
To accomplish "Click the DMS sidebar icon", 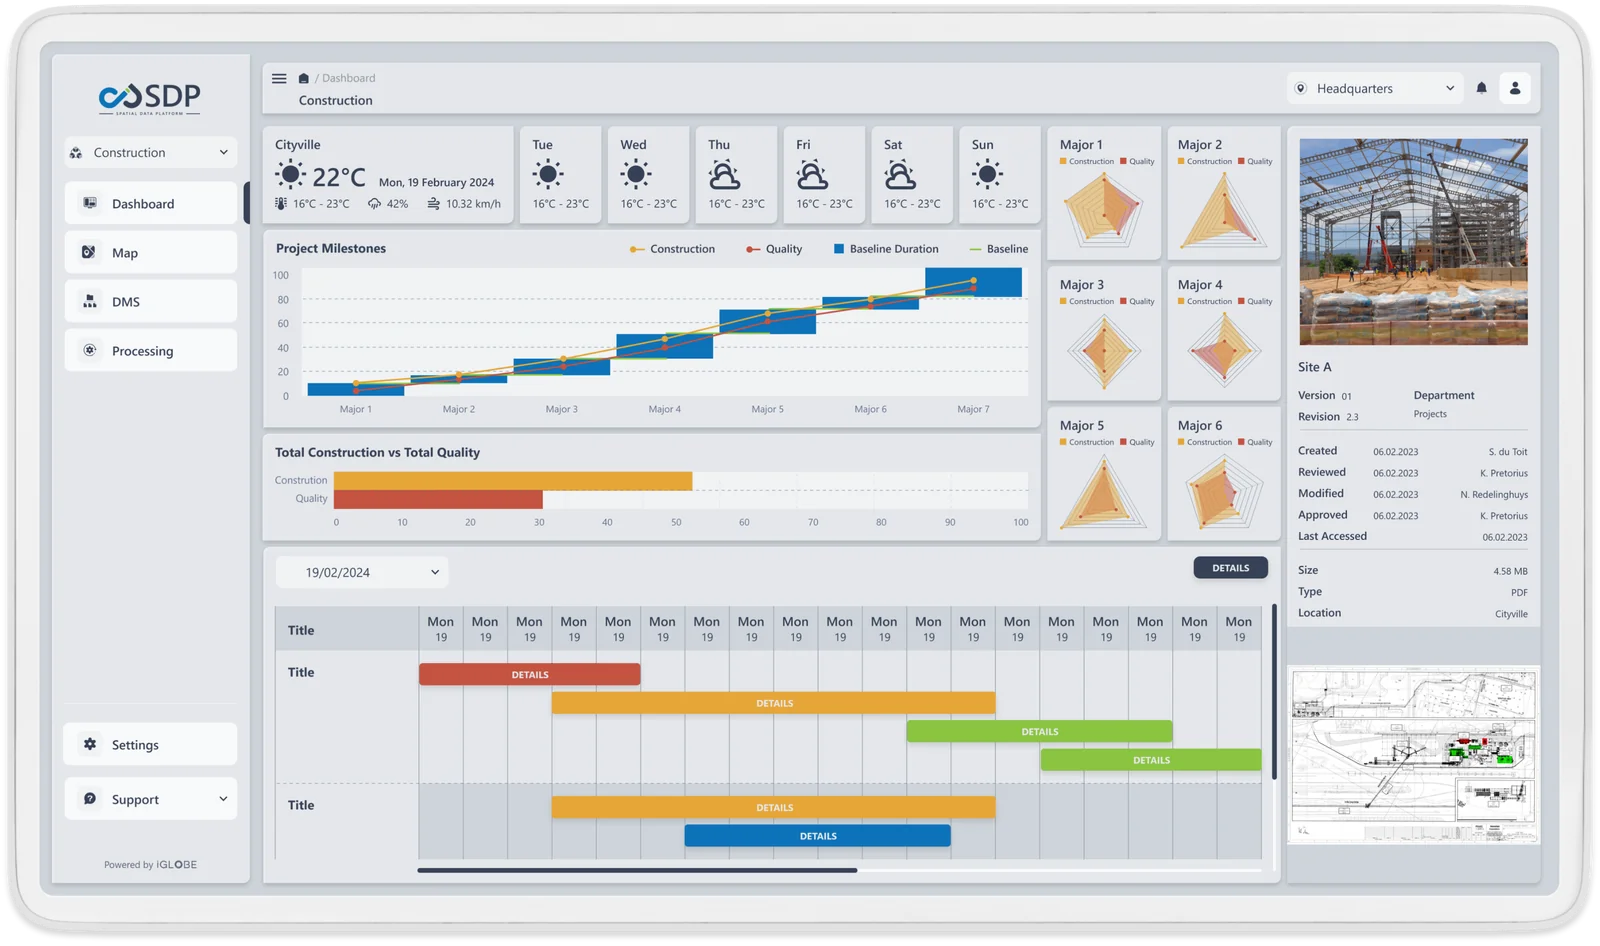I will coord(90,301).
